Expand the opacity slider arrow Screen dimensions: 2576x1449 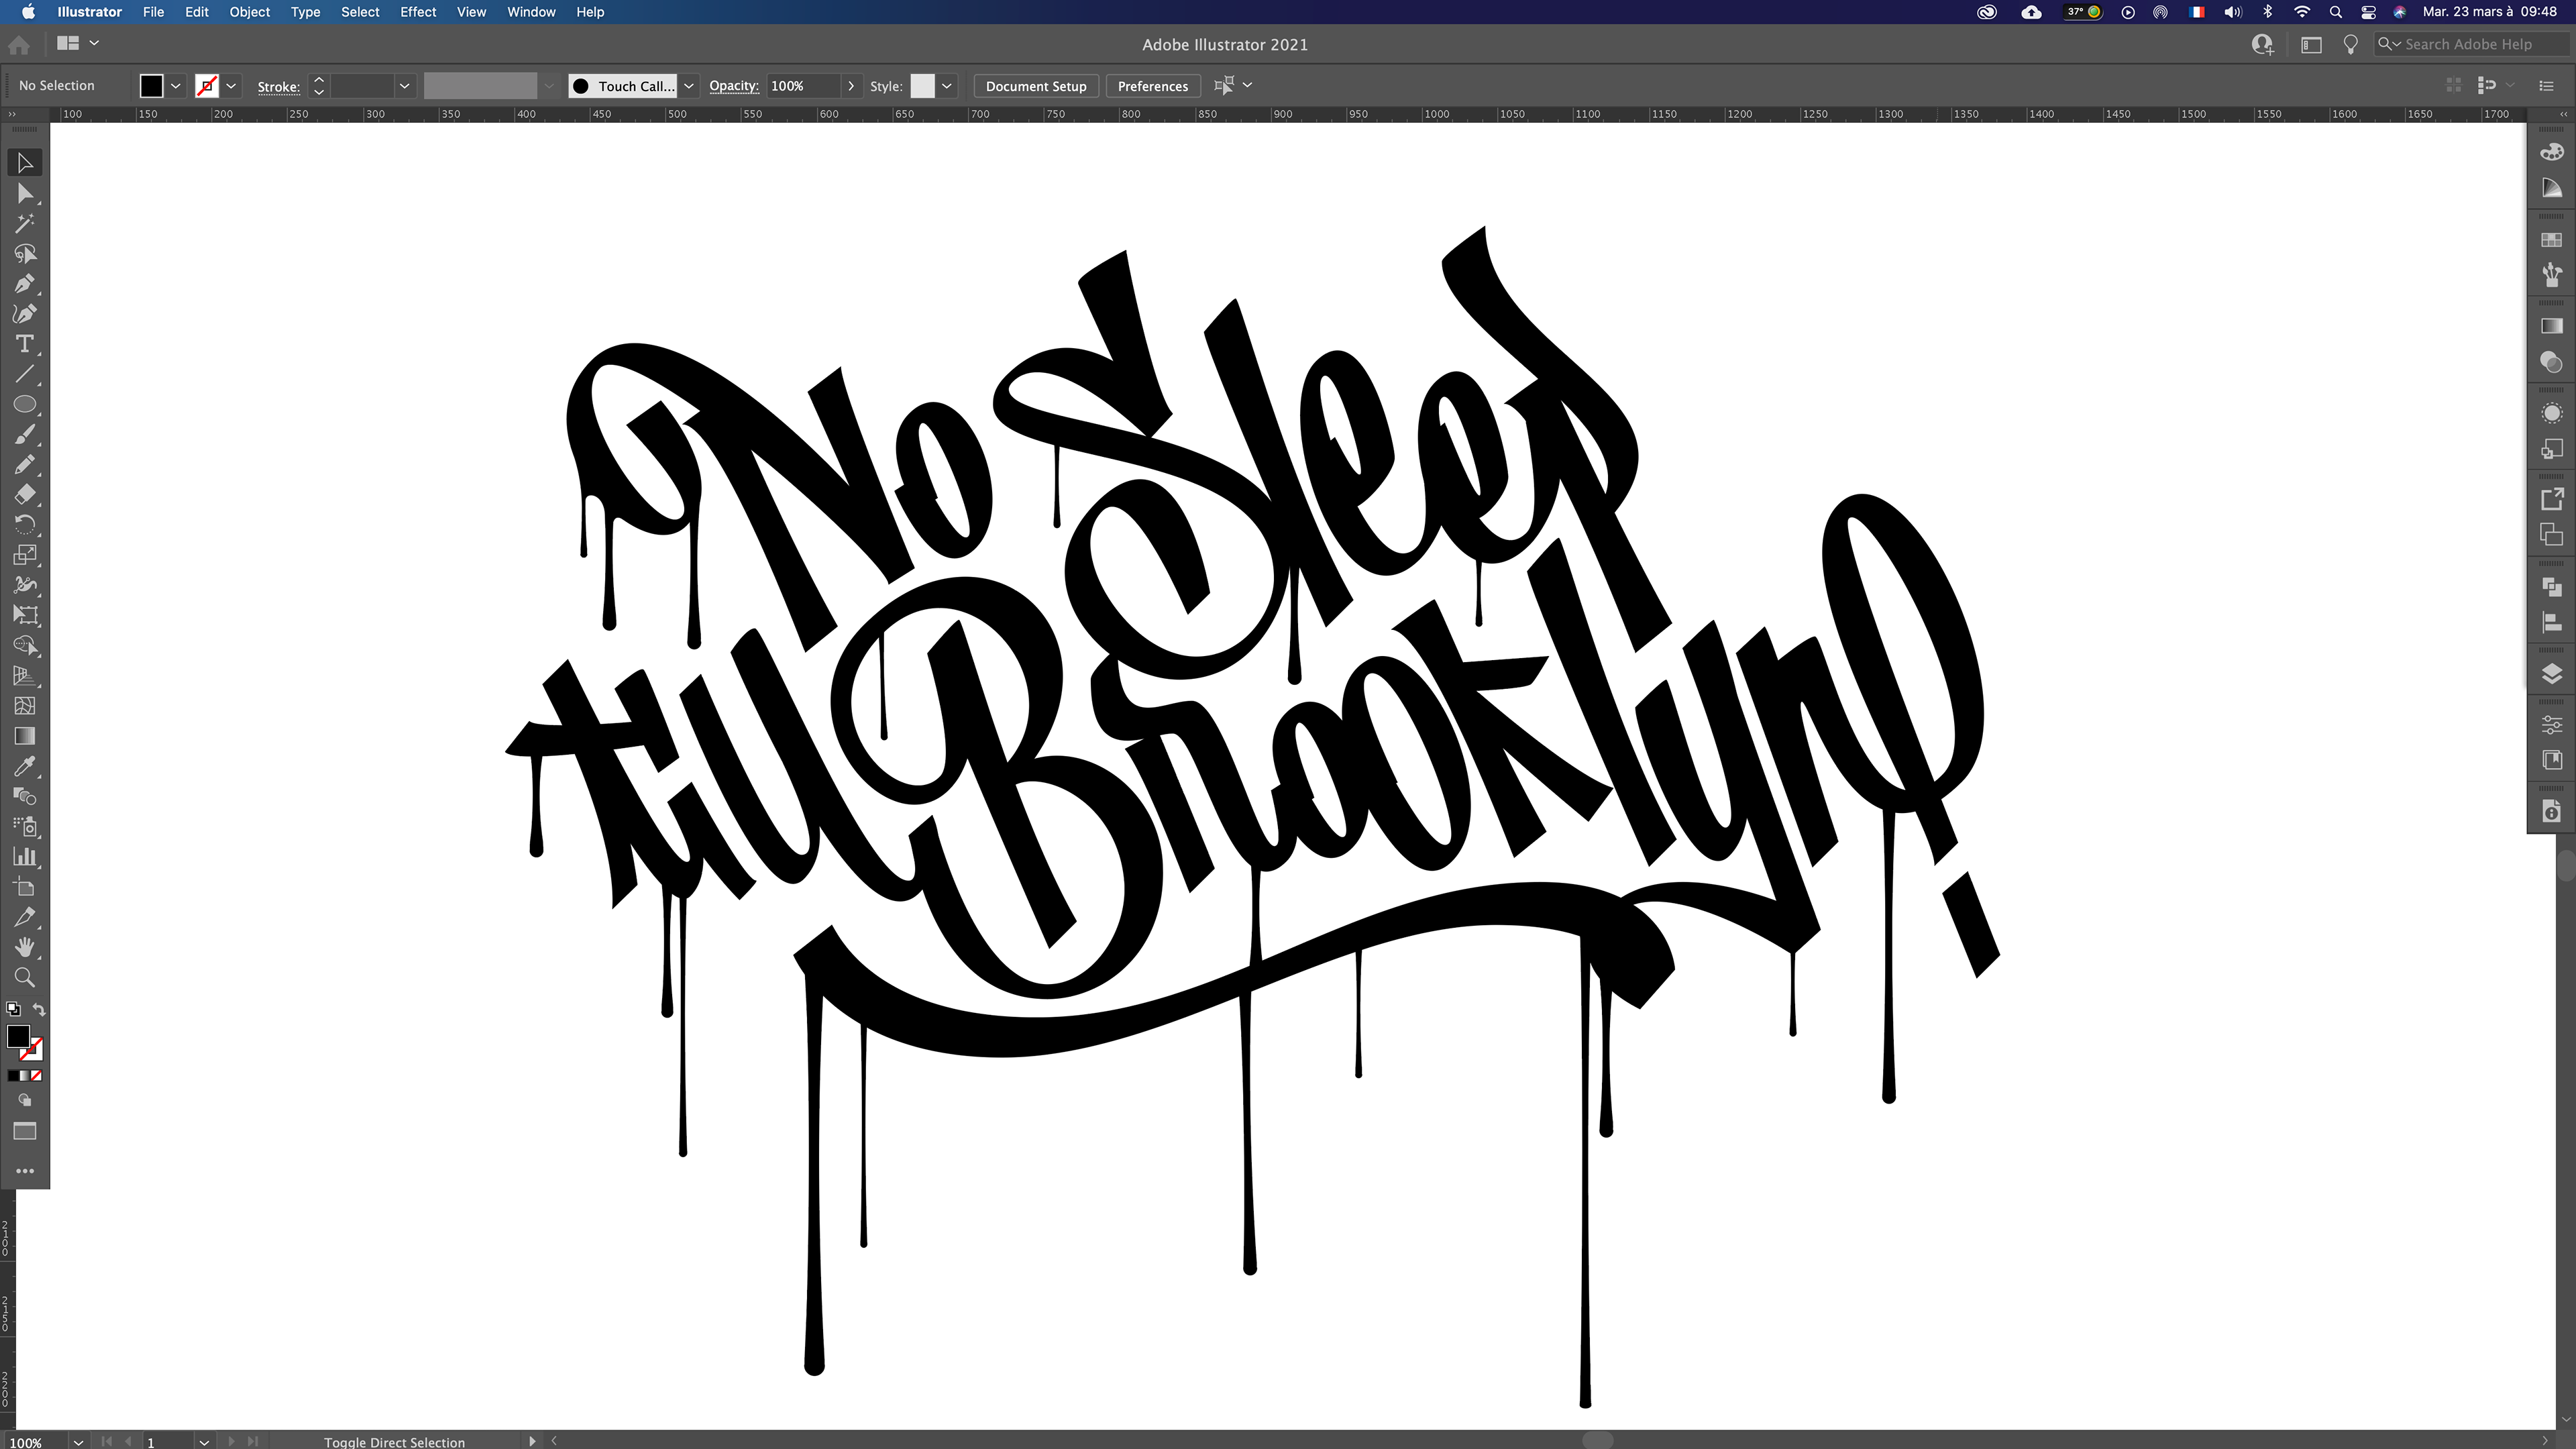coord(851,86)
